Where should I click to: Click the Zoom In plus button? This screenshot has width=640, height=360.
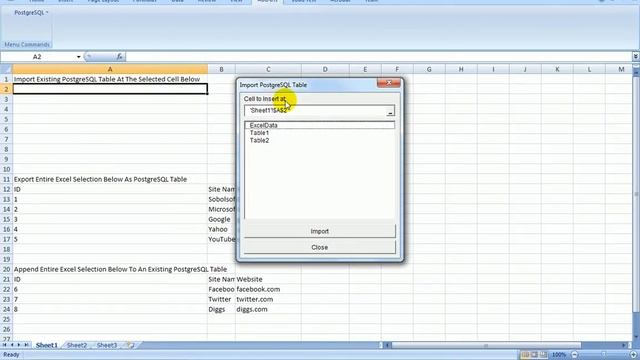click(633, 355)
